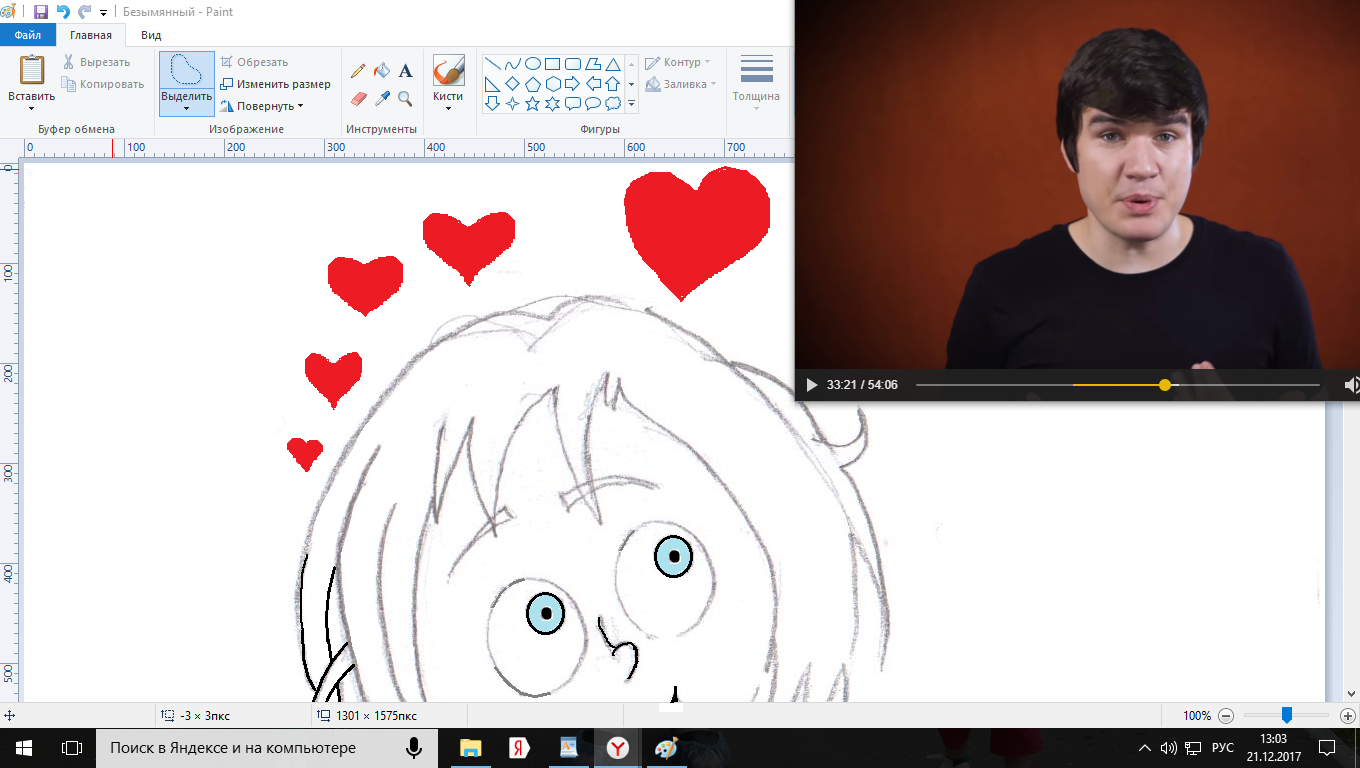
Task: Select the Text tool
Action: (x=405, y=71)
